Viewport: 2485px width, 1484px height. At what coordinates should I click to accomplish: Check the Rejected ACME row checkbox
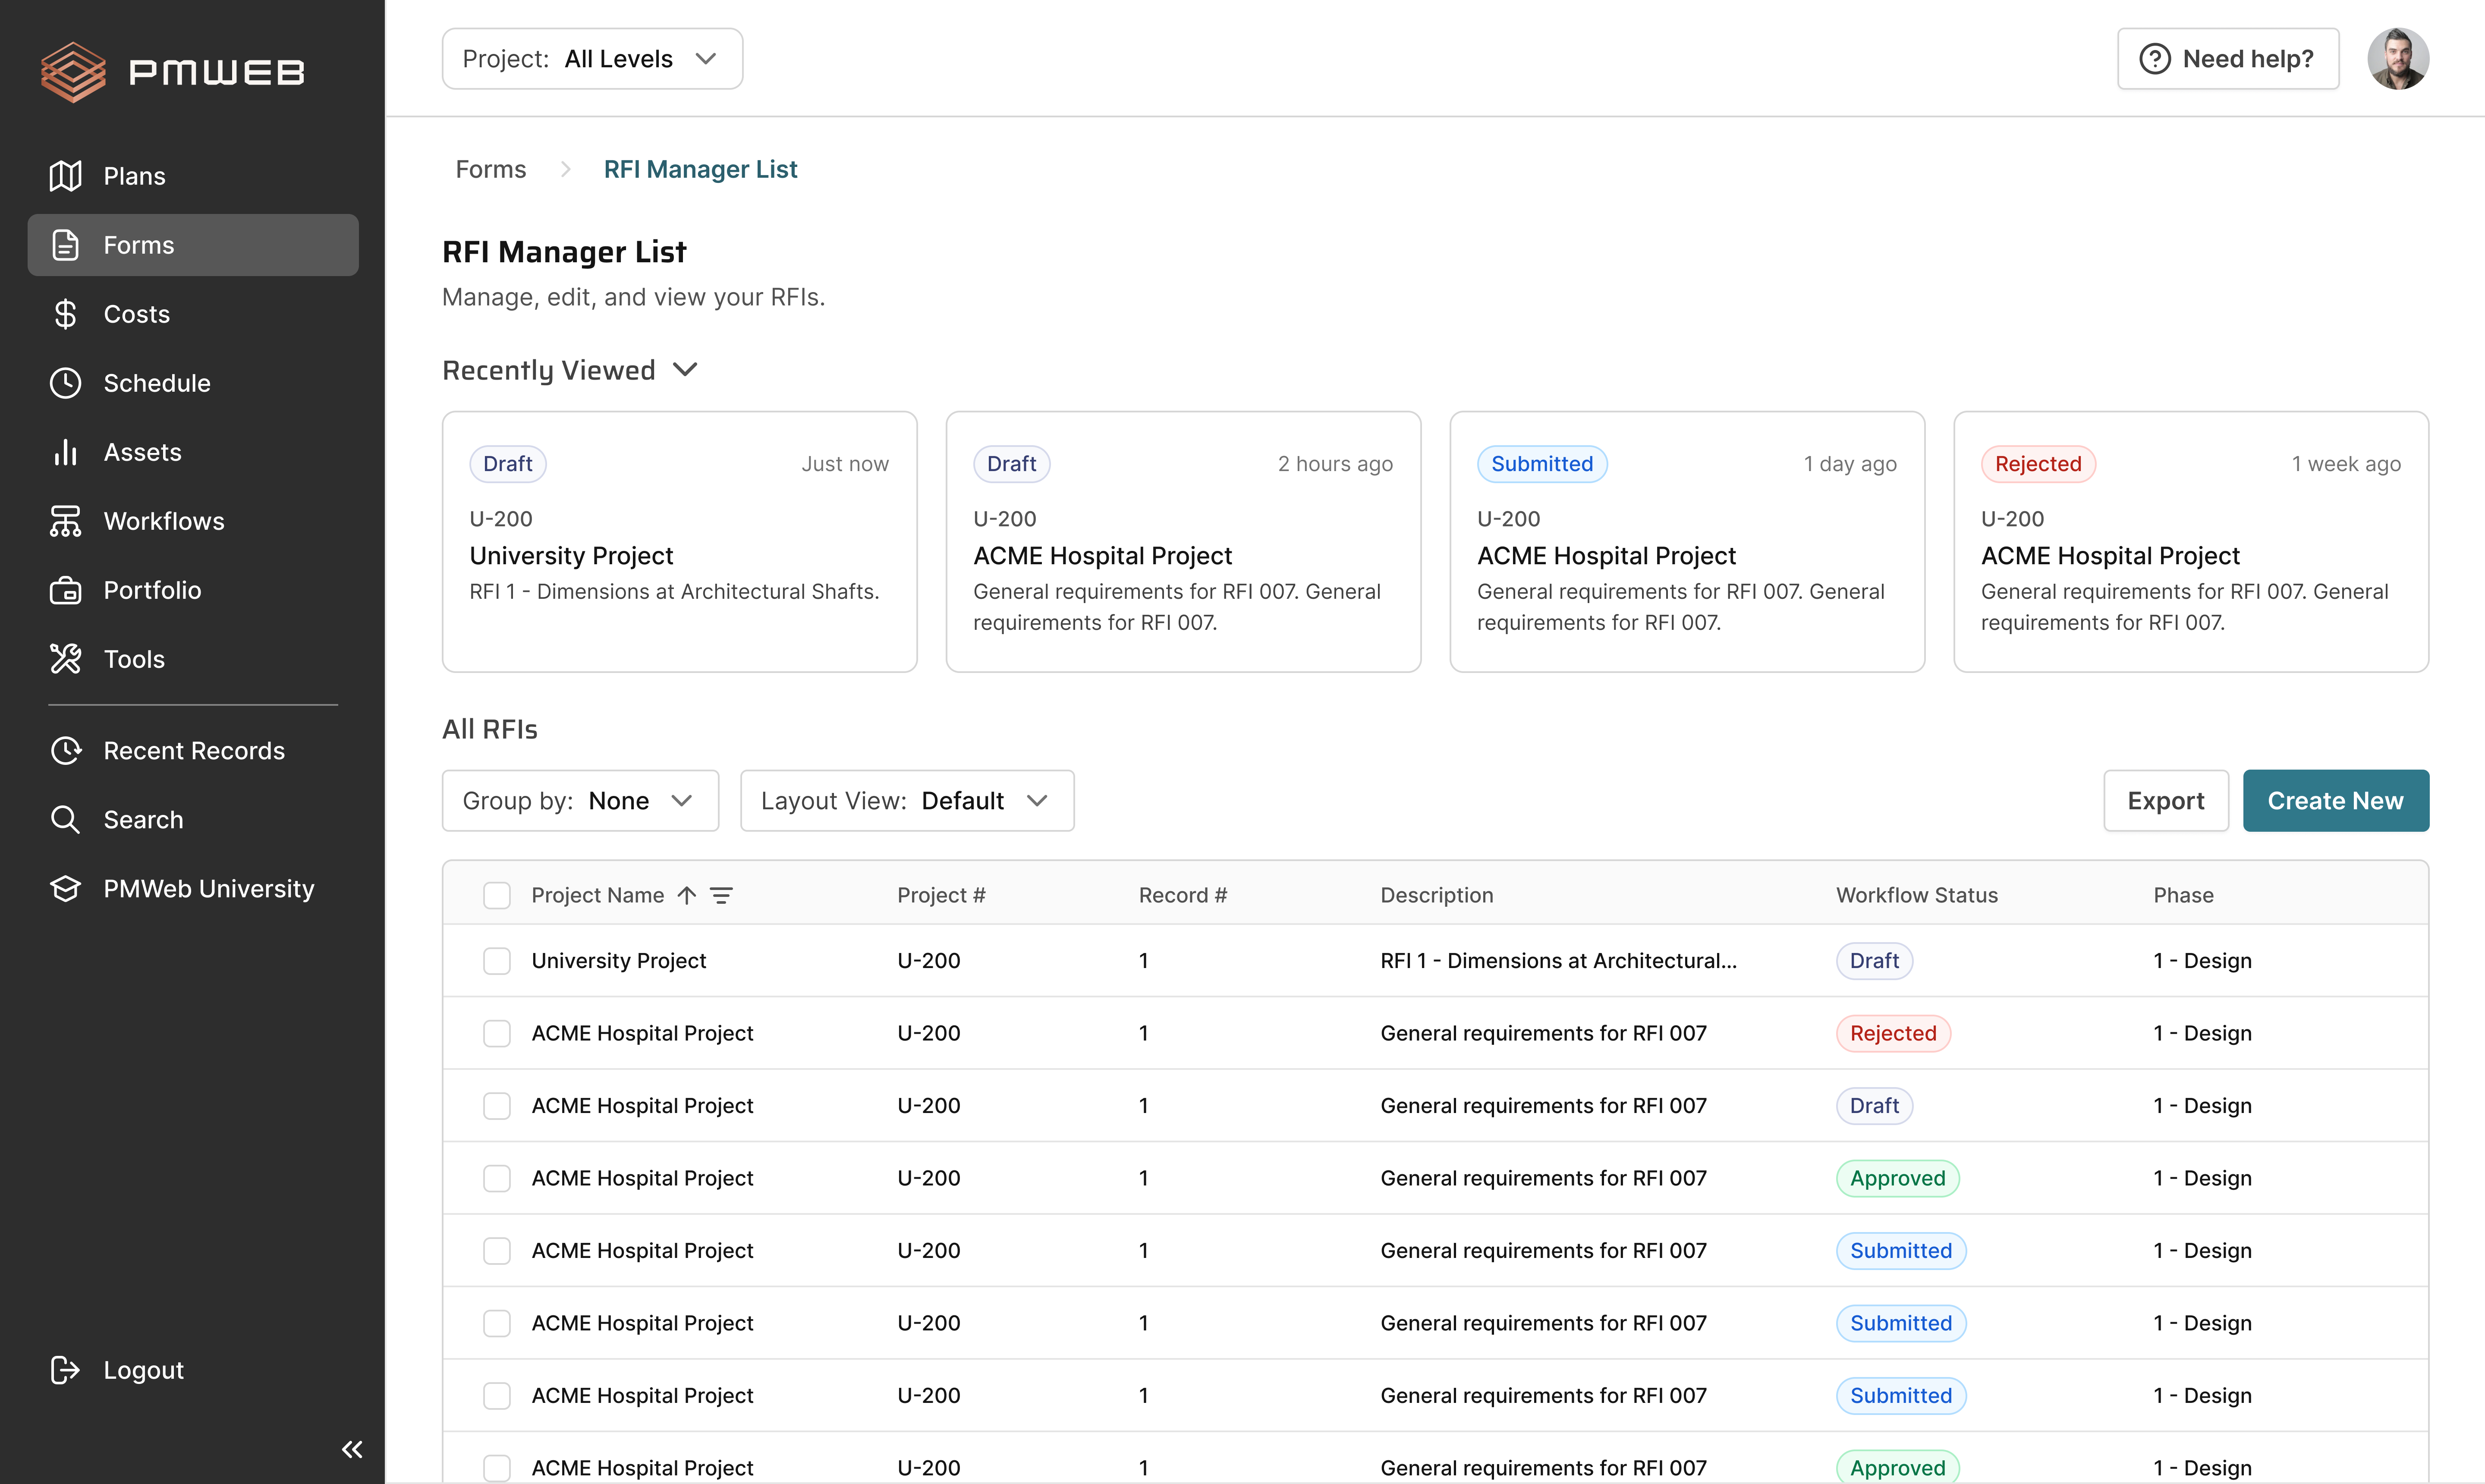pos(497,1033)
